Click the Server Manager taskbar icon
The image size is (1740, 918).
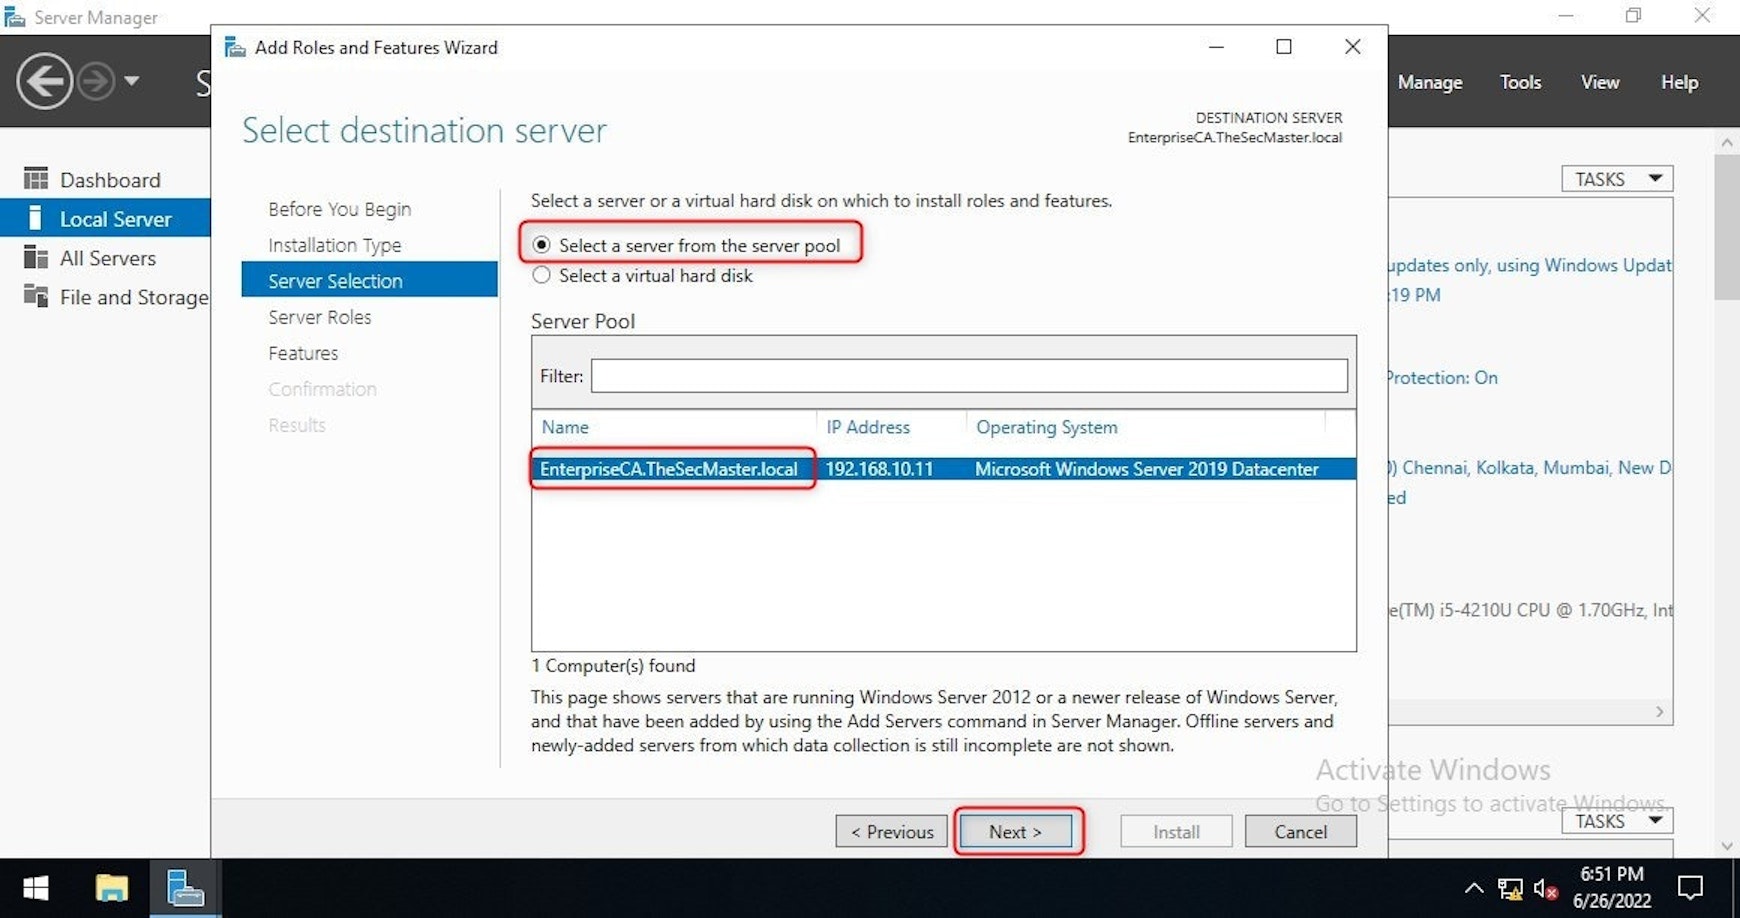(185, 888)
